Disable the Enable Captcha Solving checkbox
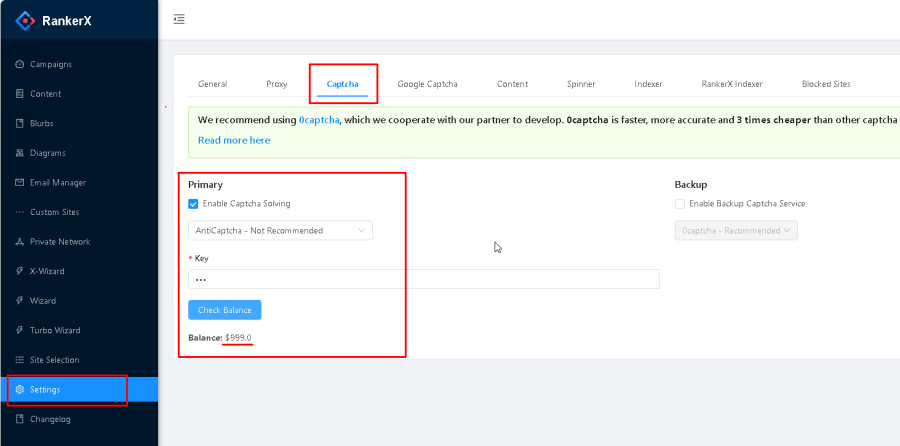 (194, 204)
